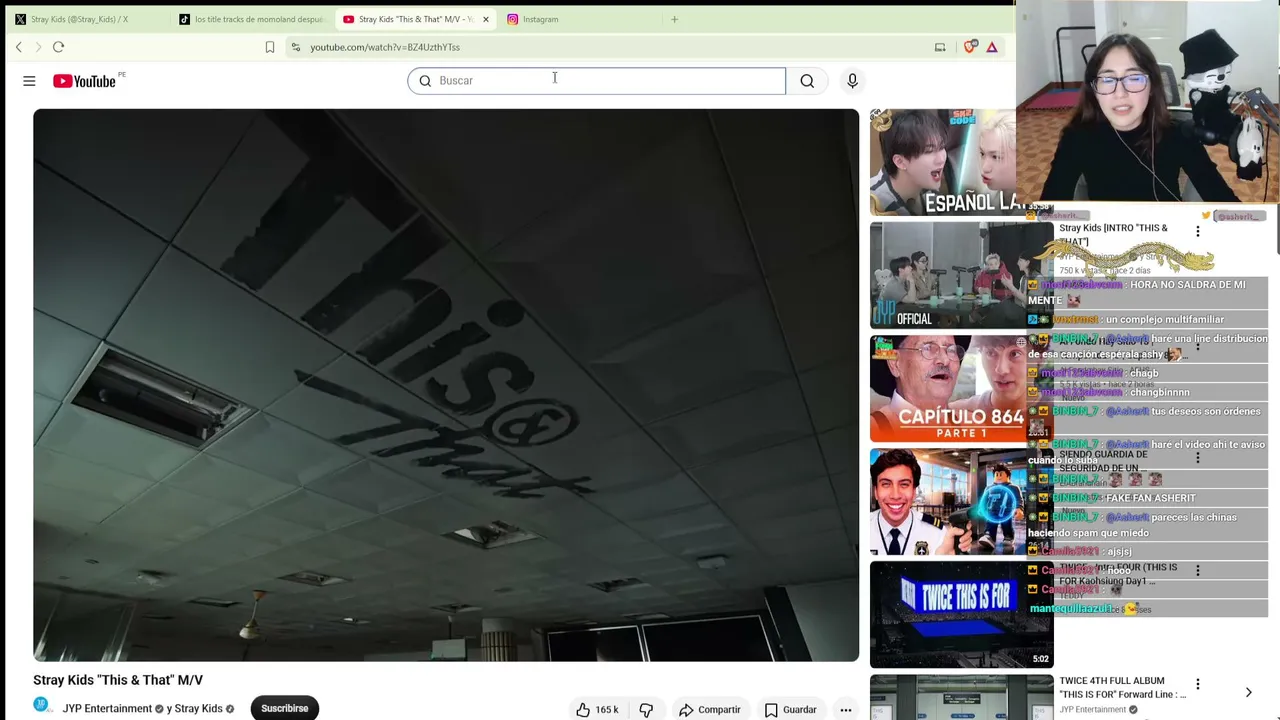This screenshot has width=1280, height=720.
Task: Open options menu for TWICE Kaohsiung Day1 video
Action: click(x=1198, y=571)
